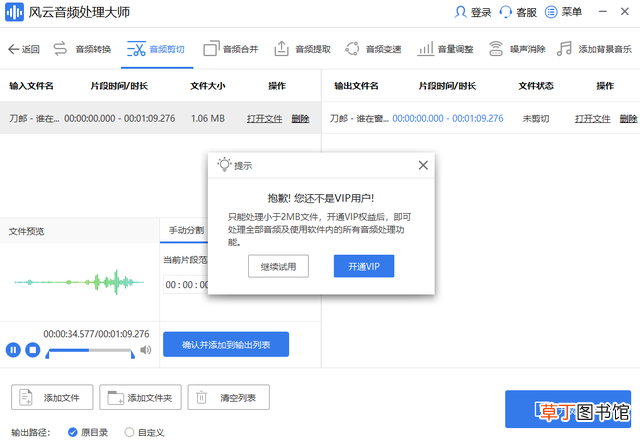The height and width of the screenshot is (447, 640).
Task: Open the 噪声消除 noise removal tool
Action: coord(517,49)
